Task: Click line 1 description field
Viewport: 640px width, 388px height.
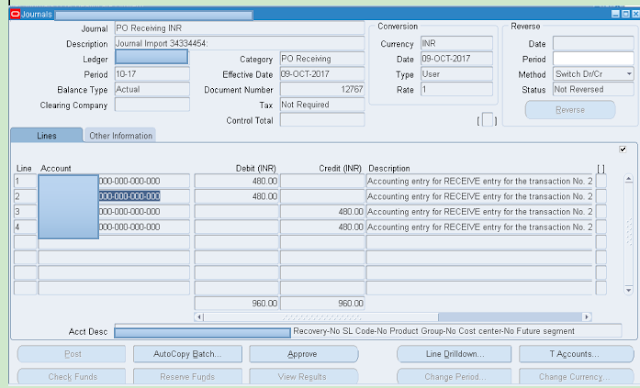Action: tap(479, 181)
